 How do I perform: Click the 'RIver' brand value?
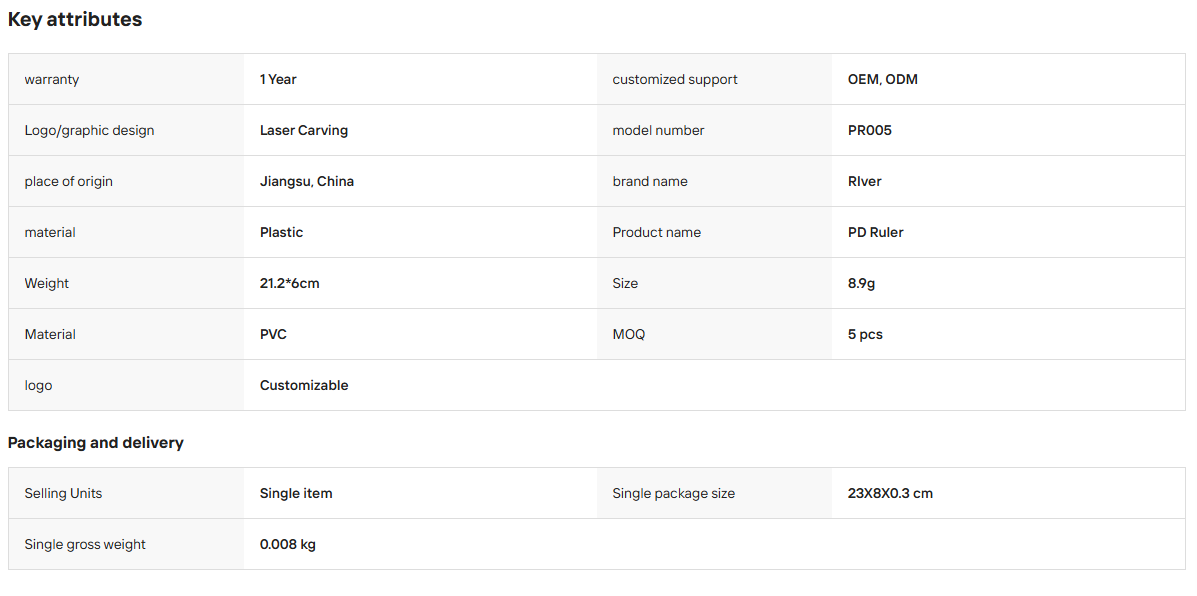(865, 182)
